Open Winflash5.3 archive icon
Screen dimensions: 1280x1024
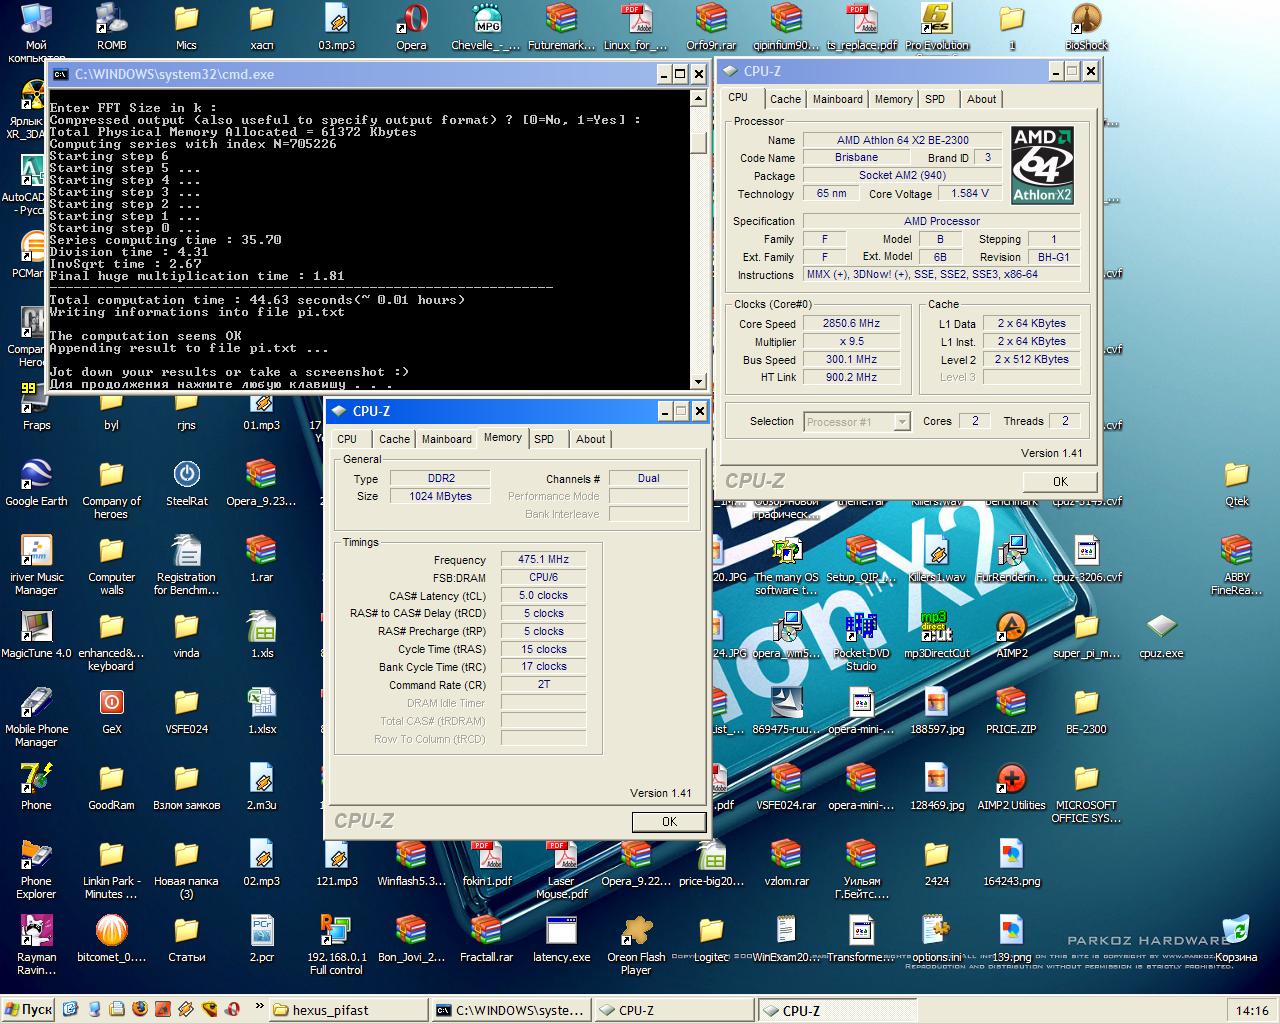411,862
